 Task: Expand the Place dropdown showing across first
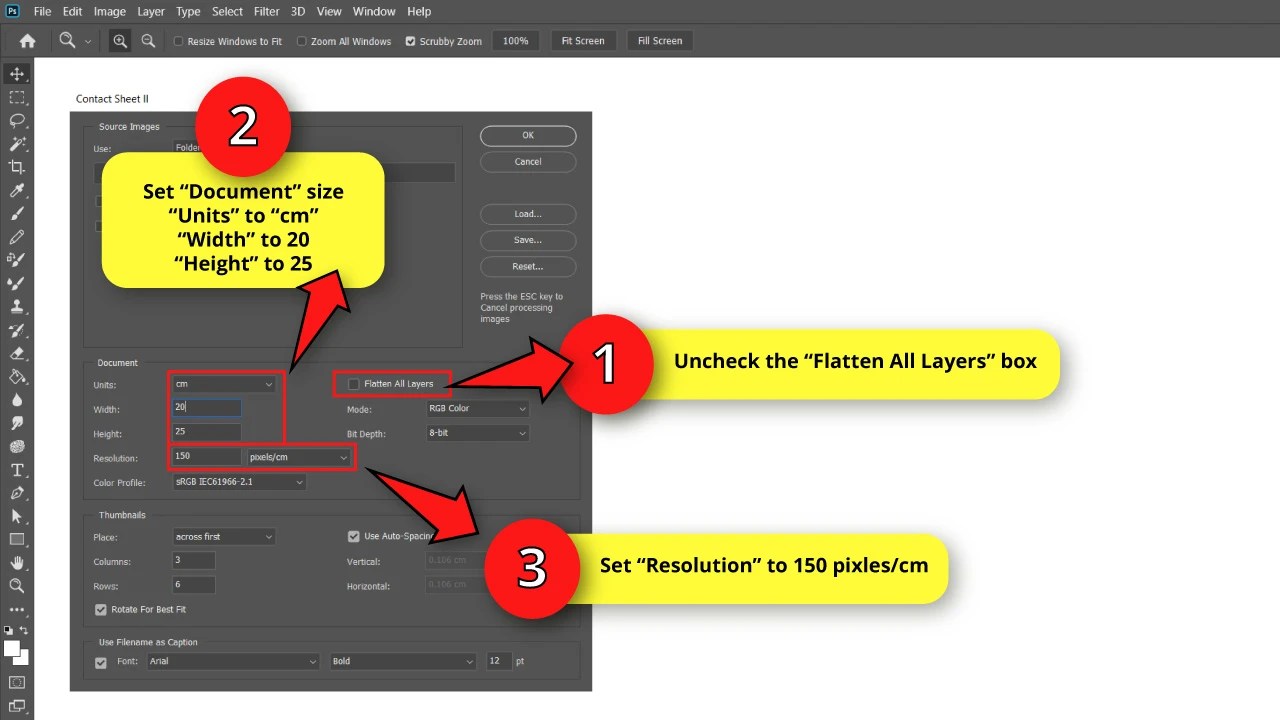[223, 536]
